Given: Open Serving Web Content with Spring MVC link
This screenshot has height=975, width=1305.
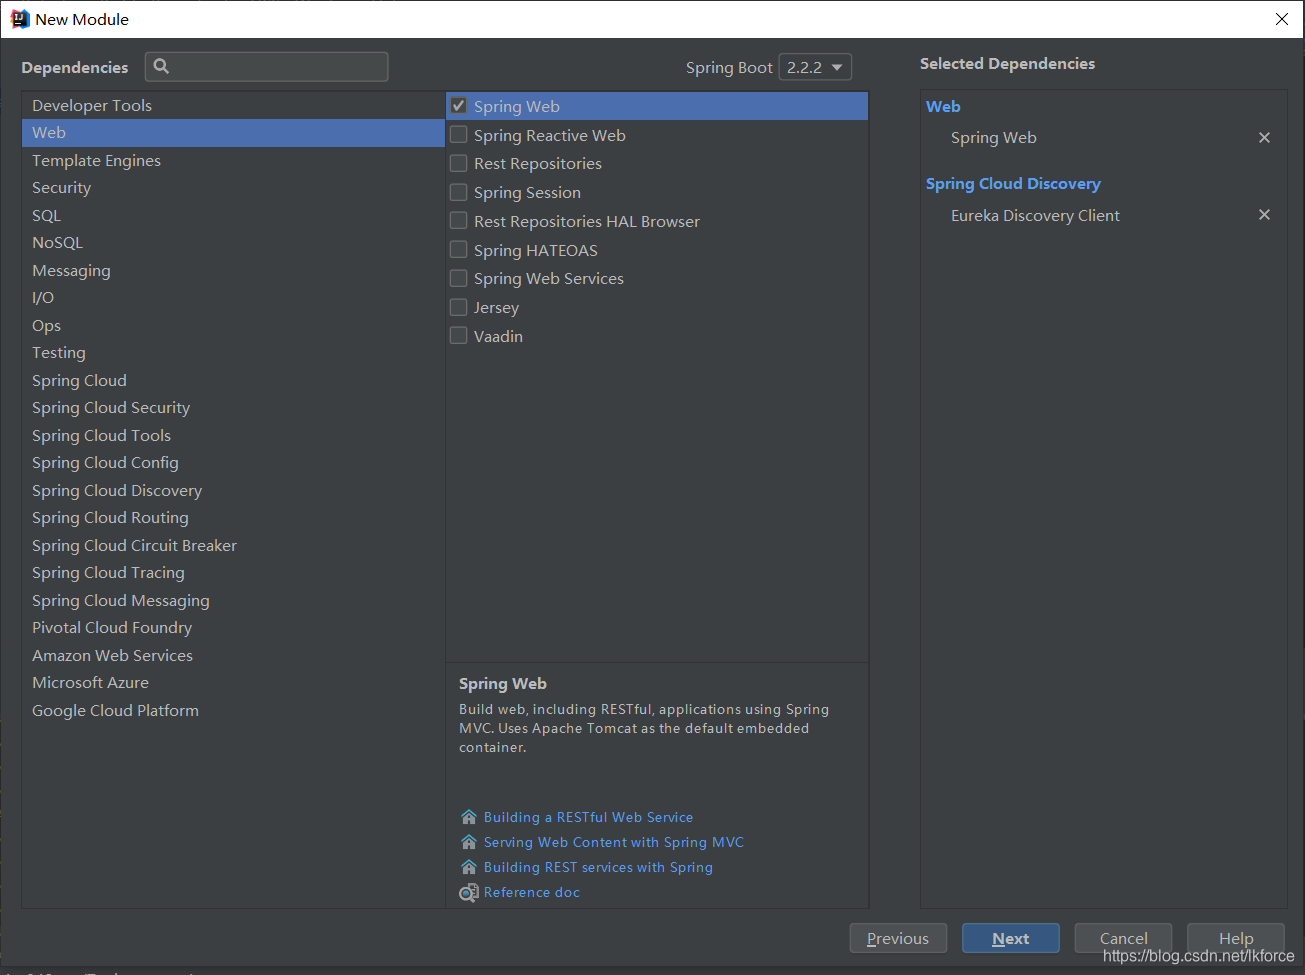Looking at the screenshot, I should 614,842.
